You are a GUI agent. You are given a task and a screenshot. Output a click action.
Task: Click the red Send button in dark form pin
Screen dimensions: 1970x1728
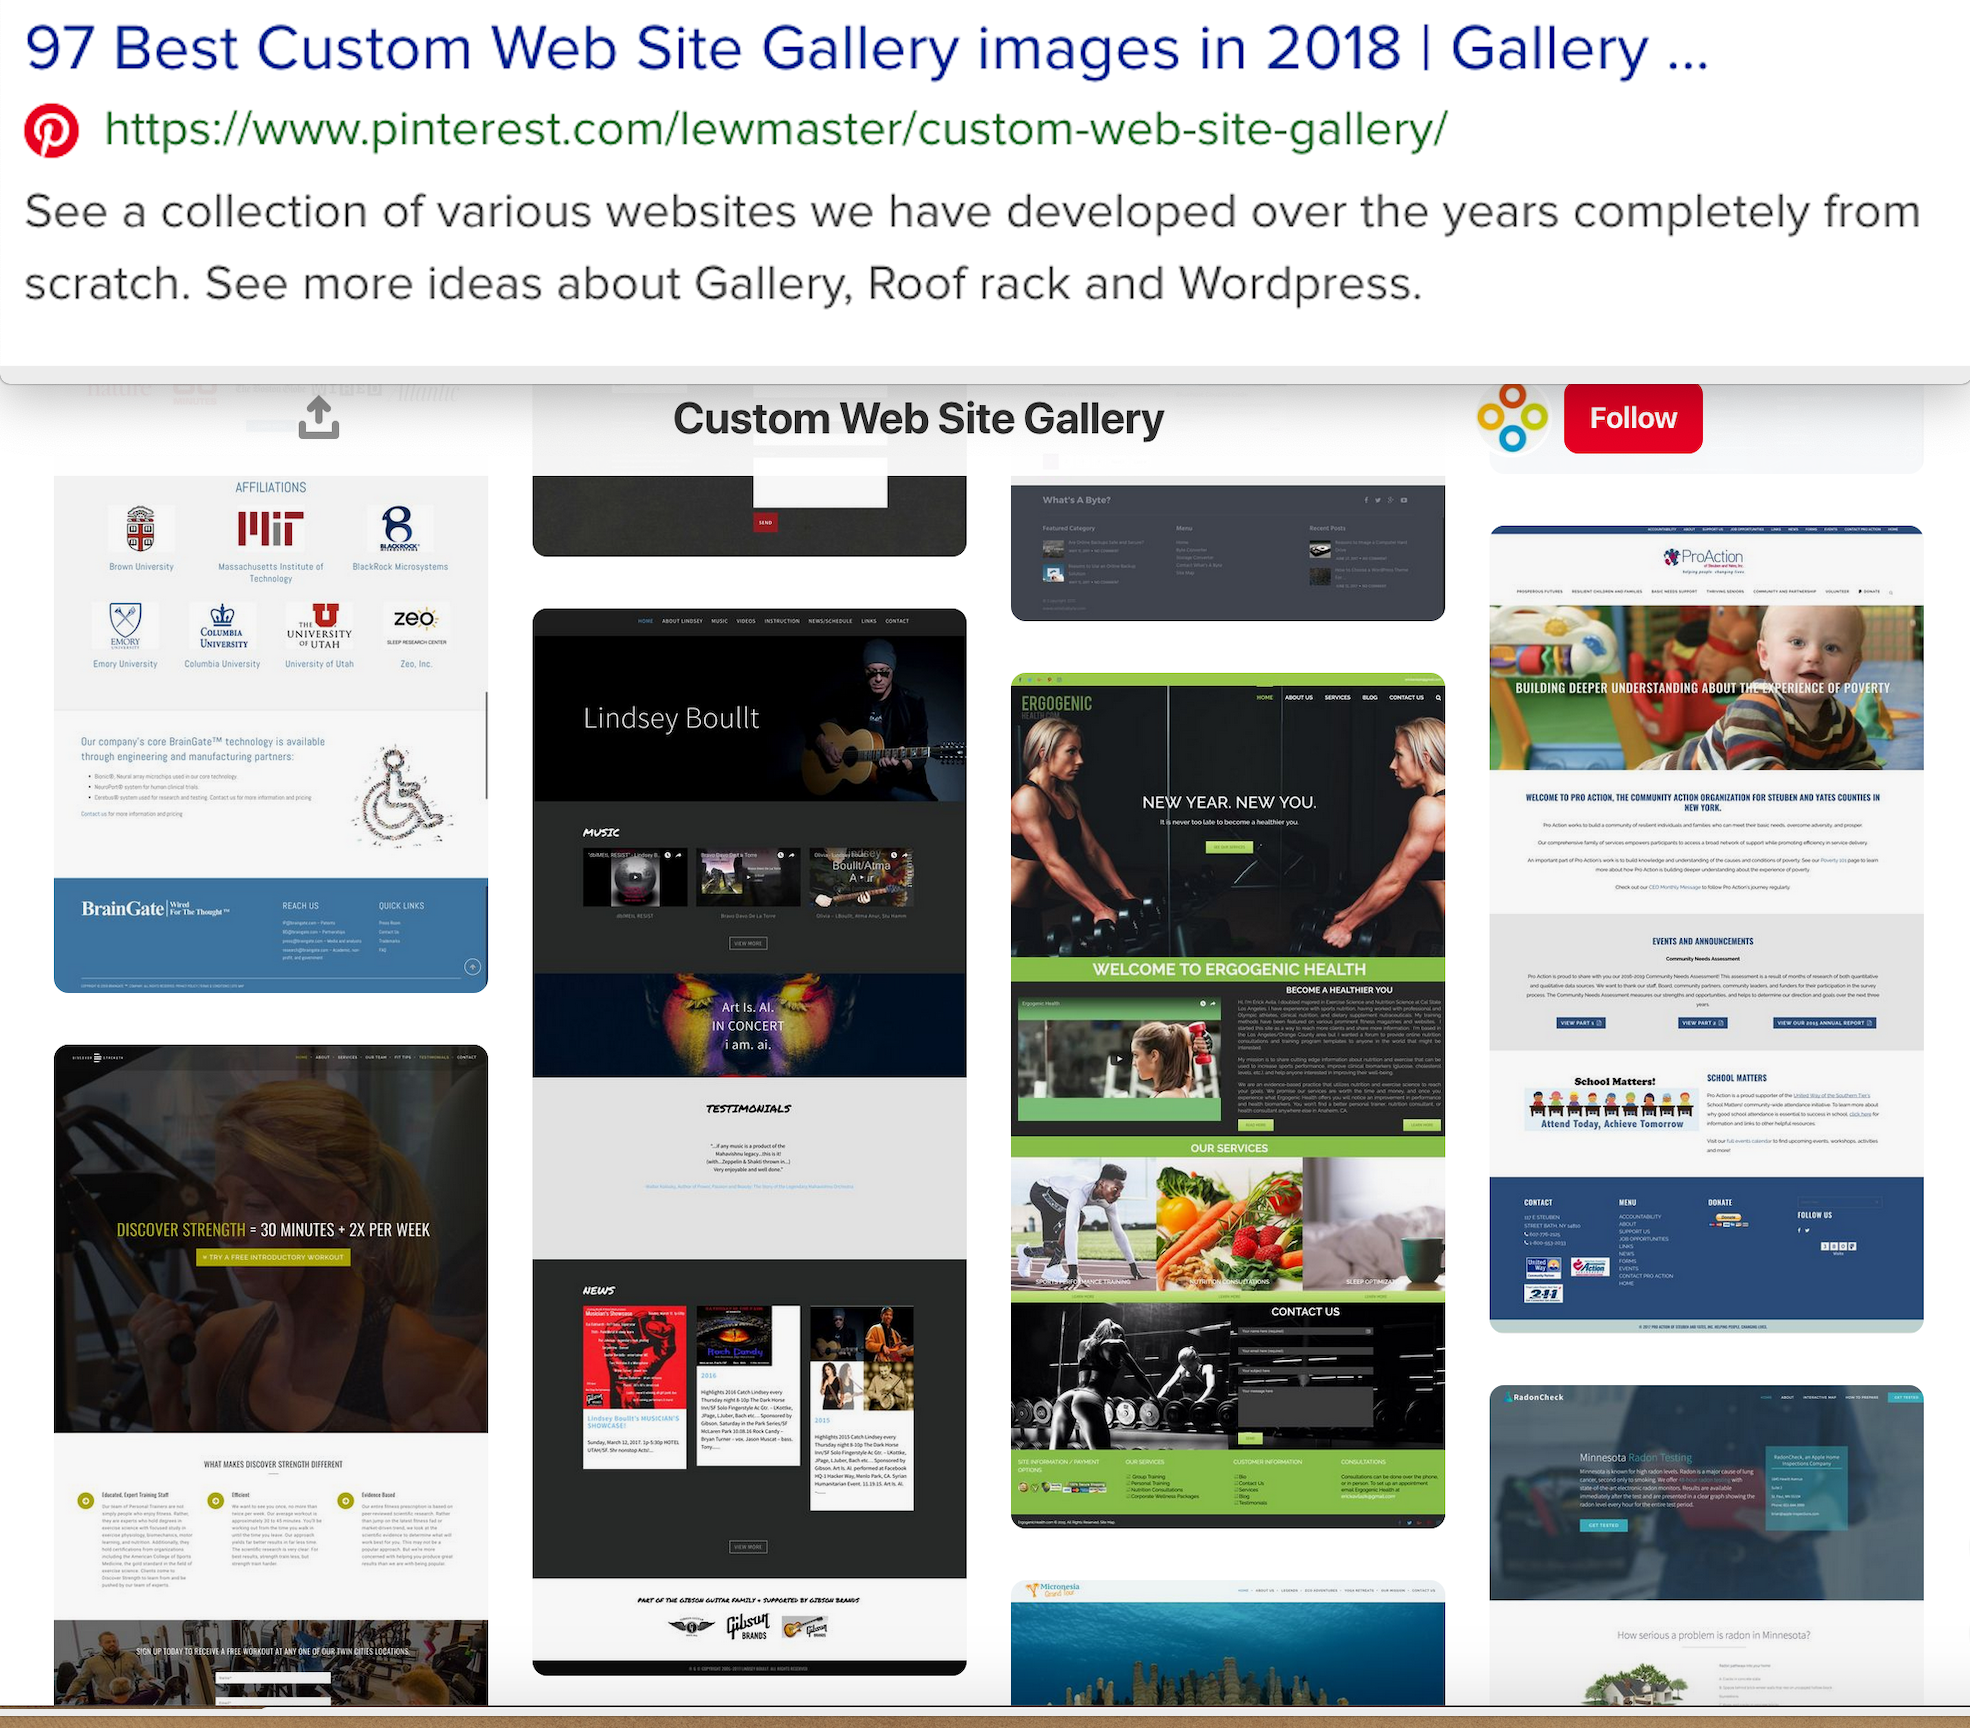coord(765,522)
